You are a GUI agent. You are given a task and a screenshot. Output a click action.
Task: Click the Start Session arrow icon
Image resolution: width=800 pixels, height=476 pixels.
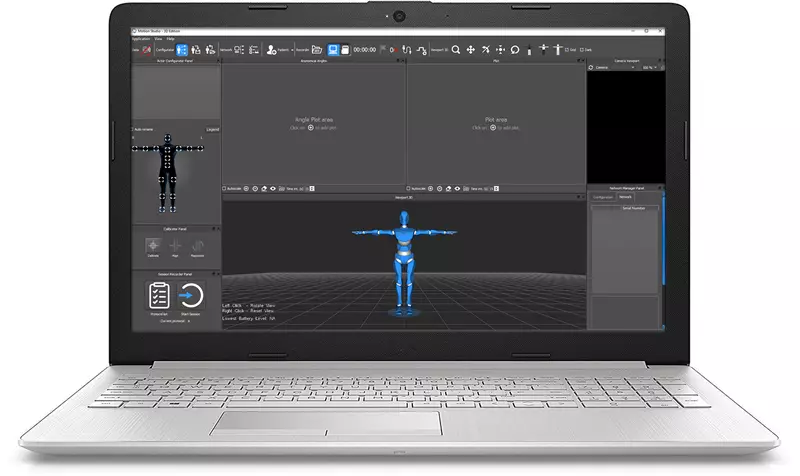click(x=190, y=296)
